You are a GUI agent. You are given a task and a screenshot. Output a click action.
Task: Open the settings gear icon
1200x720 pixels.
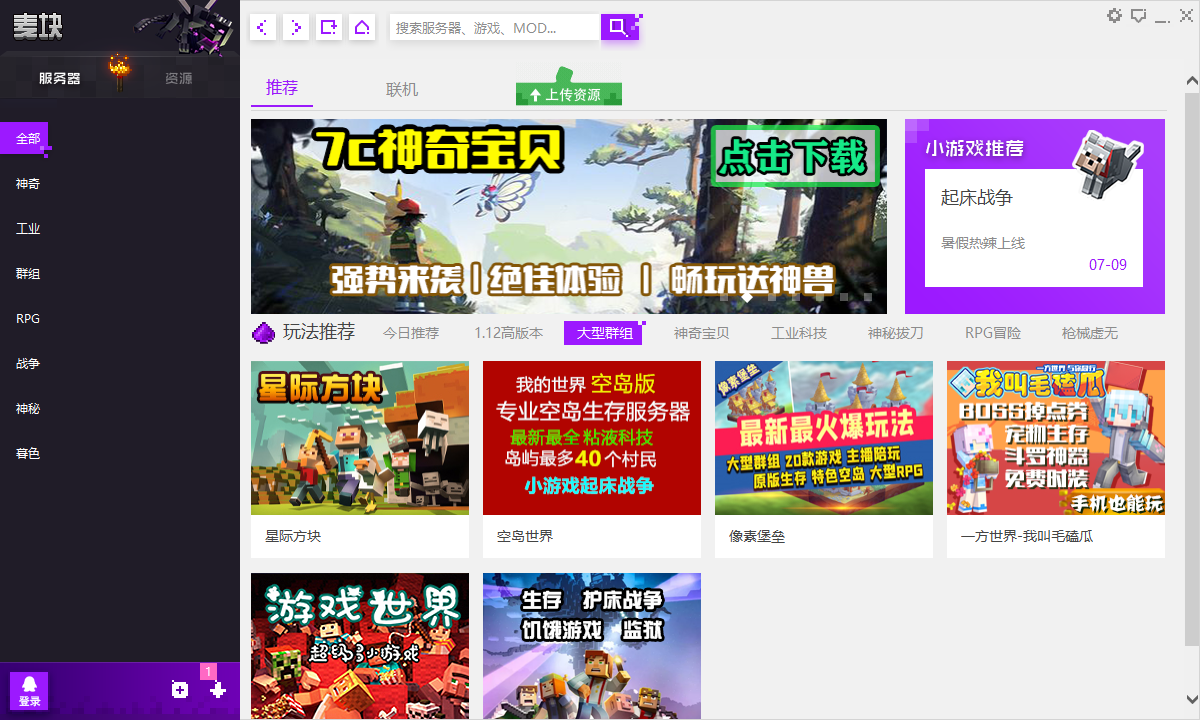click(x=1115, y=15)
